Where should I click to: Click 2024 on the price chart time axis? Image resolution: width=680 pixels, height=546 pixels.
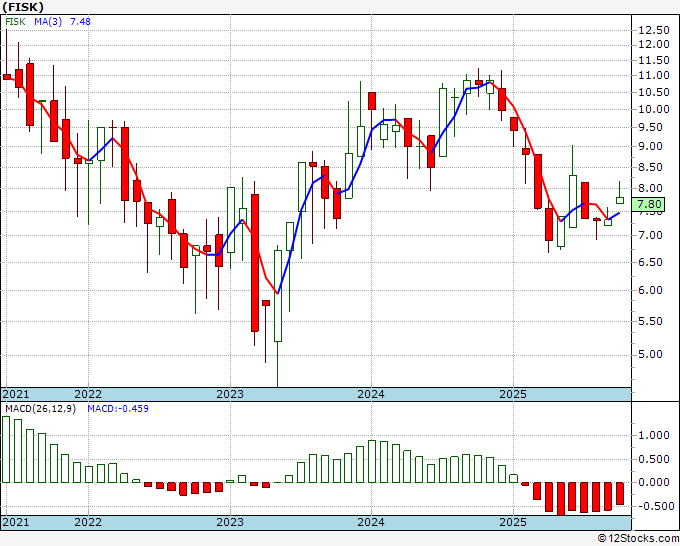371,394
